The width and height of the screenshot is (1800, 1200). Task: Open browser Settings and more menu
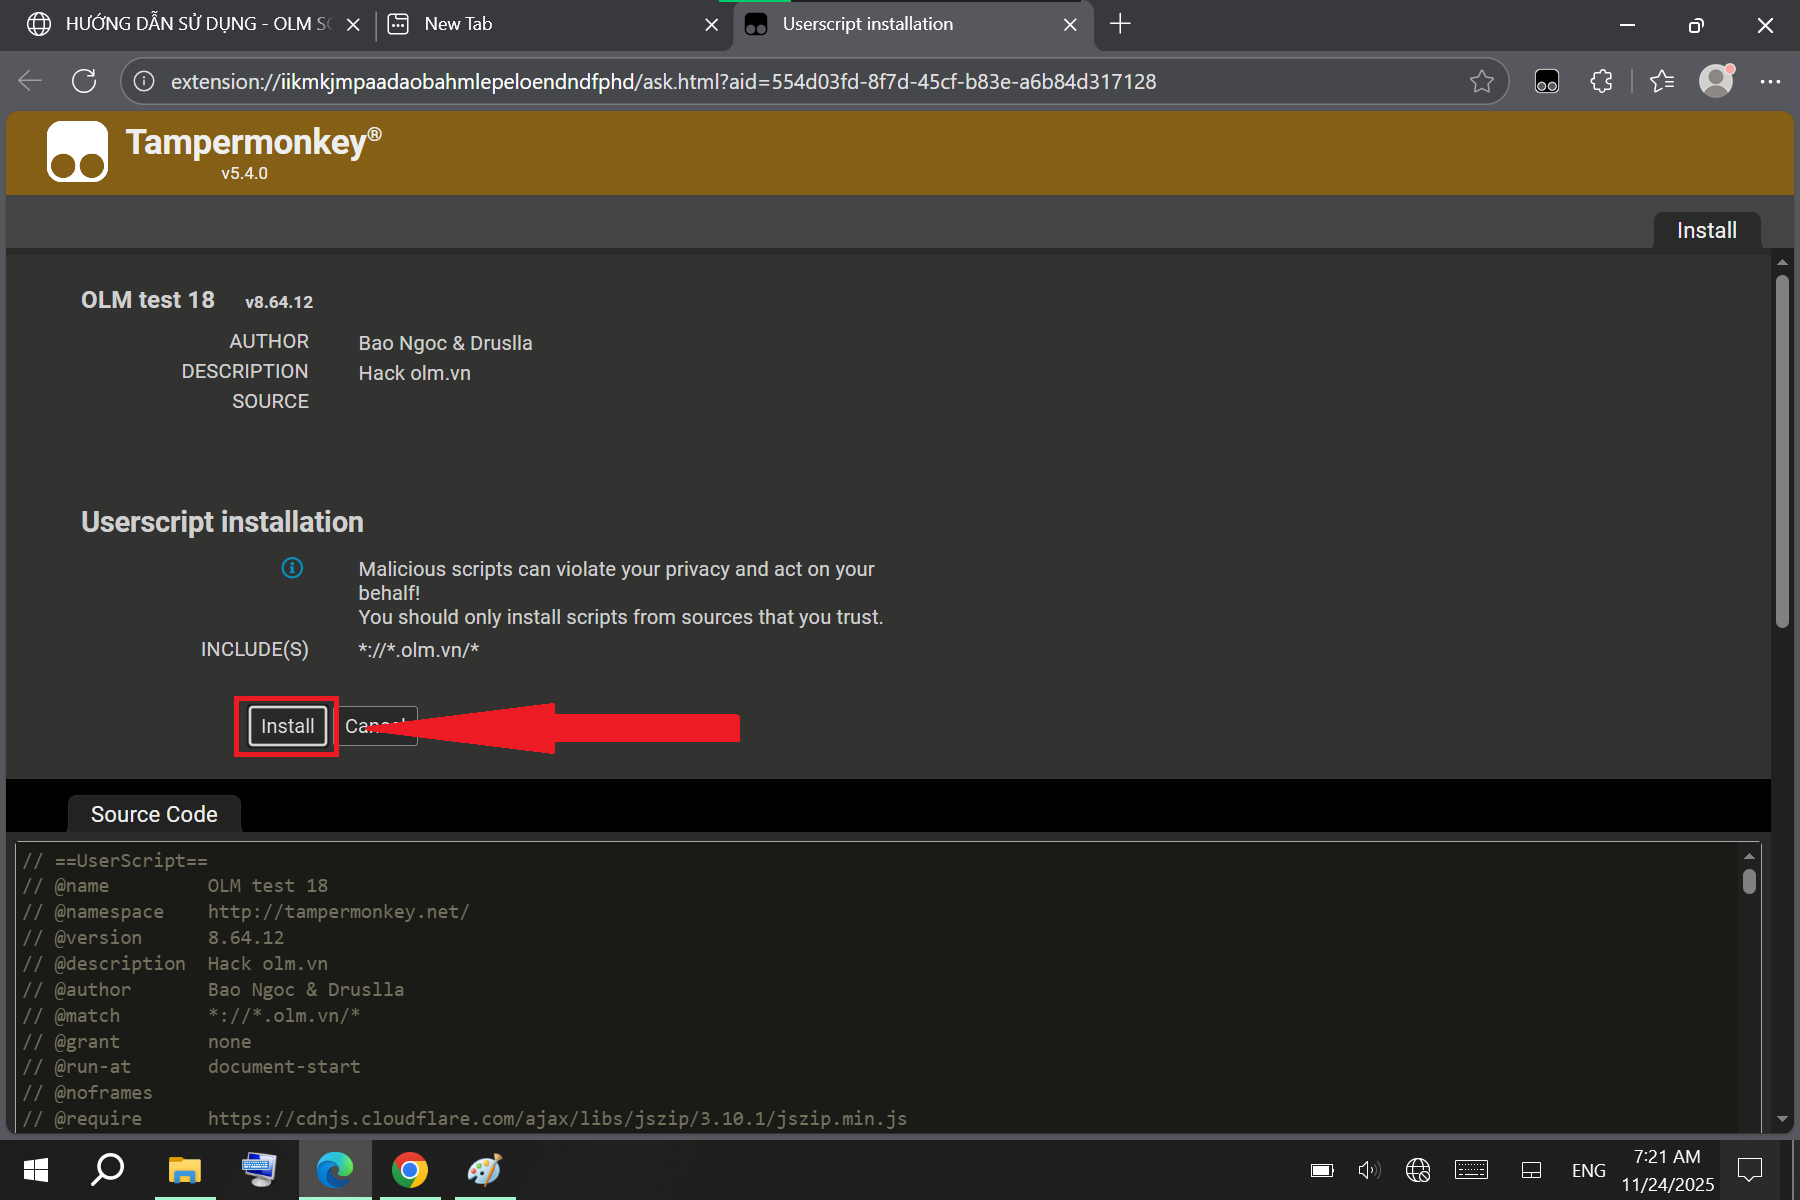[x=1770, y=82]
